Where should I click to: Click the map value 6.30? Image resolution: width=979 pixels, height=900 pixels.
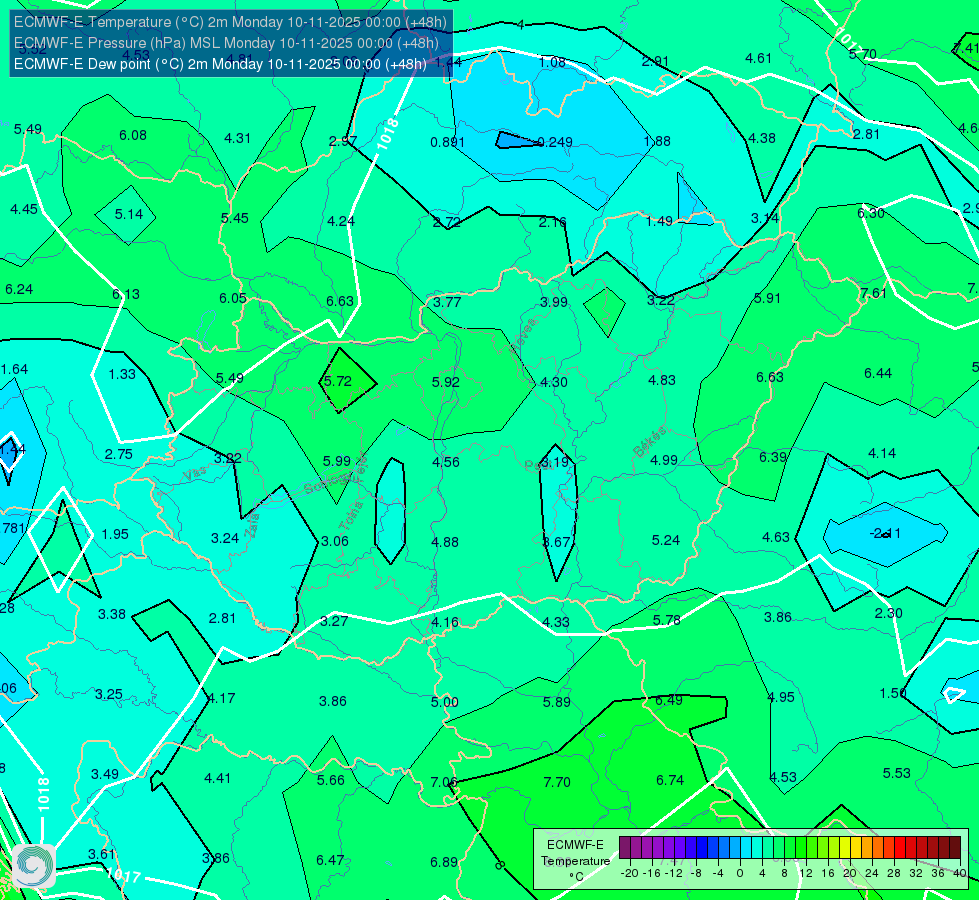(870, 214)
